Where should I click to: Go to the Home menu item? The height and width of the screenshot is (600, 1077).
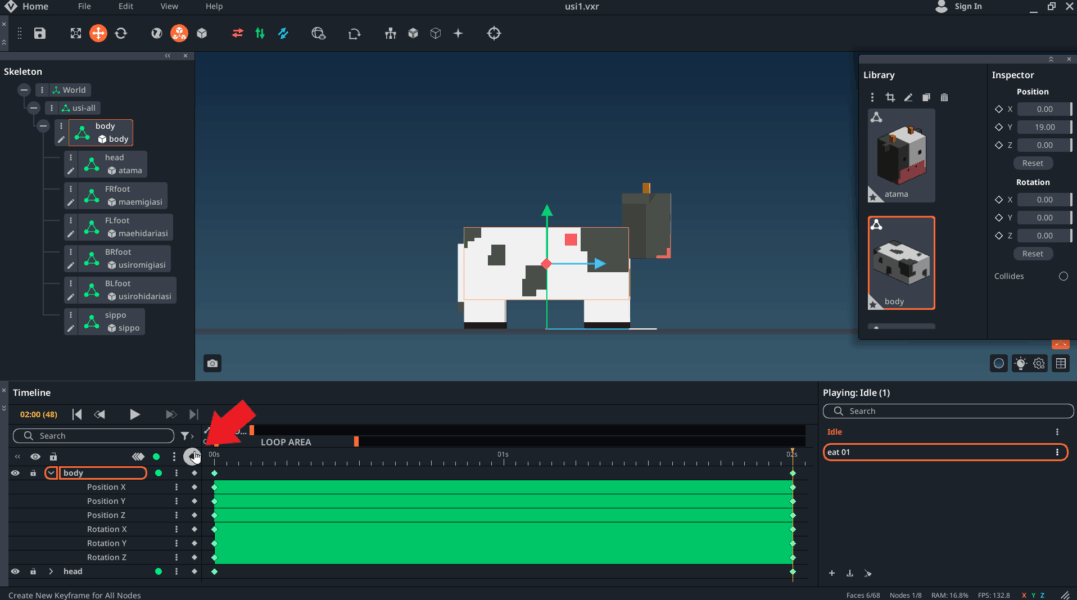tap(35, 6)
